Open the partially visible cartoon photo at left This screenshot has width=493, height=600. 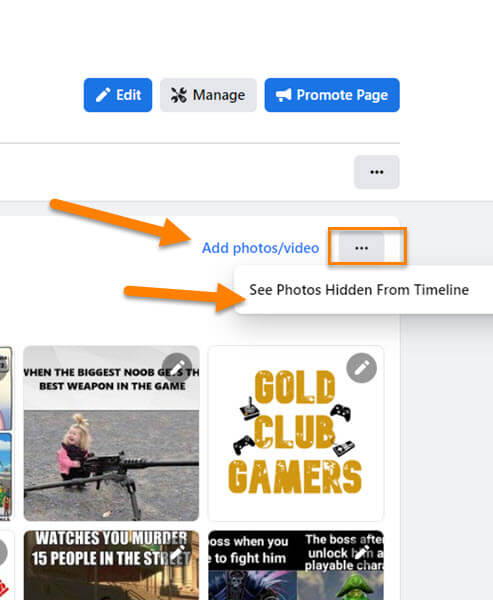(x=6, y=433)
